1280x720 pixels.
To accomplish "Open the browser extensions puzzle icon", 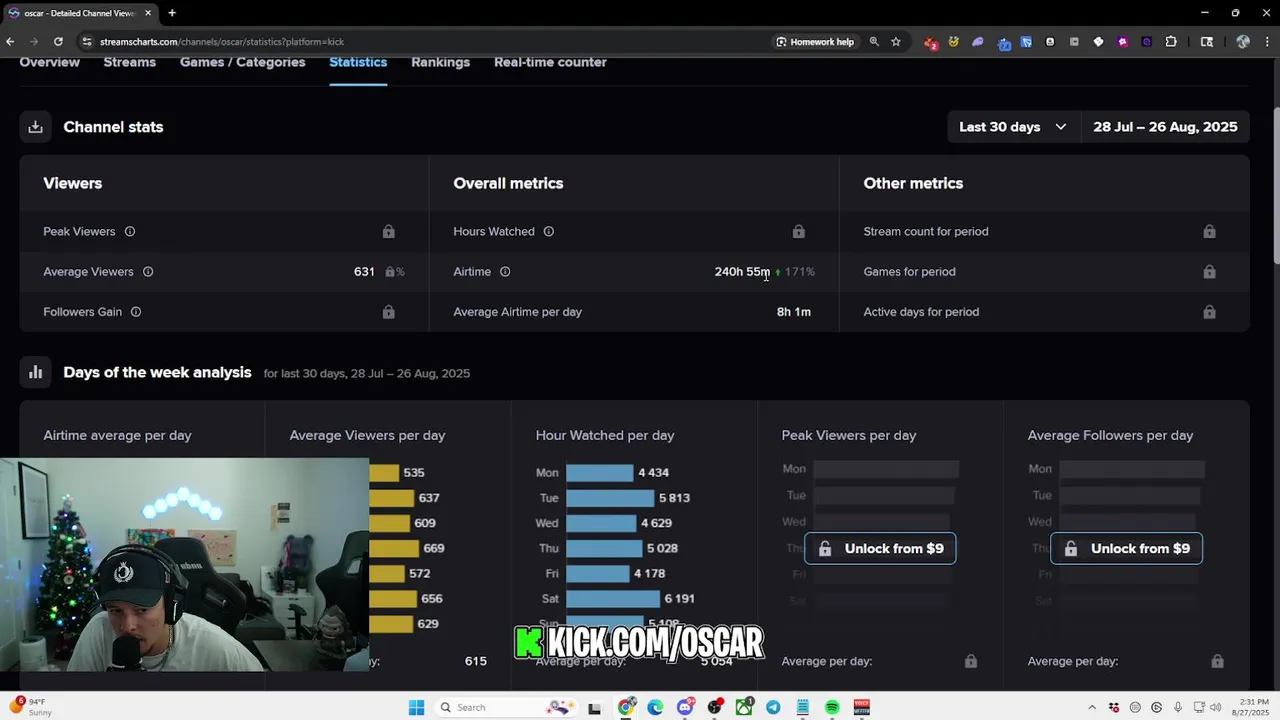I will (x=1171, y=42).
